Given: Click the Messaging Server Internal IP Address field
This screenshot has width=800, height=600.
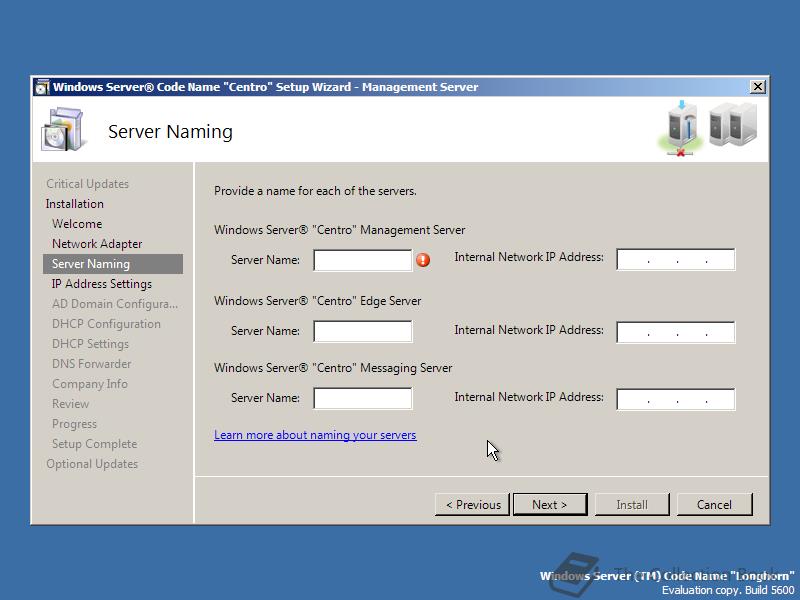Looking at the screenshot, I should pyautogui.click(x=676, y=399).
